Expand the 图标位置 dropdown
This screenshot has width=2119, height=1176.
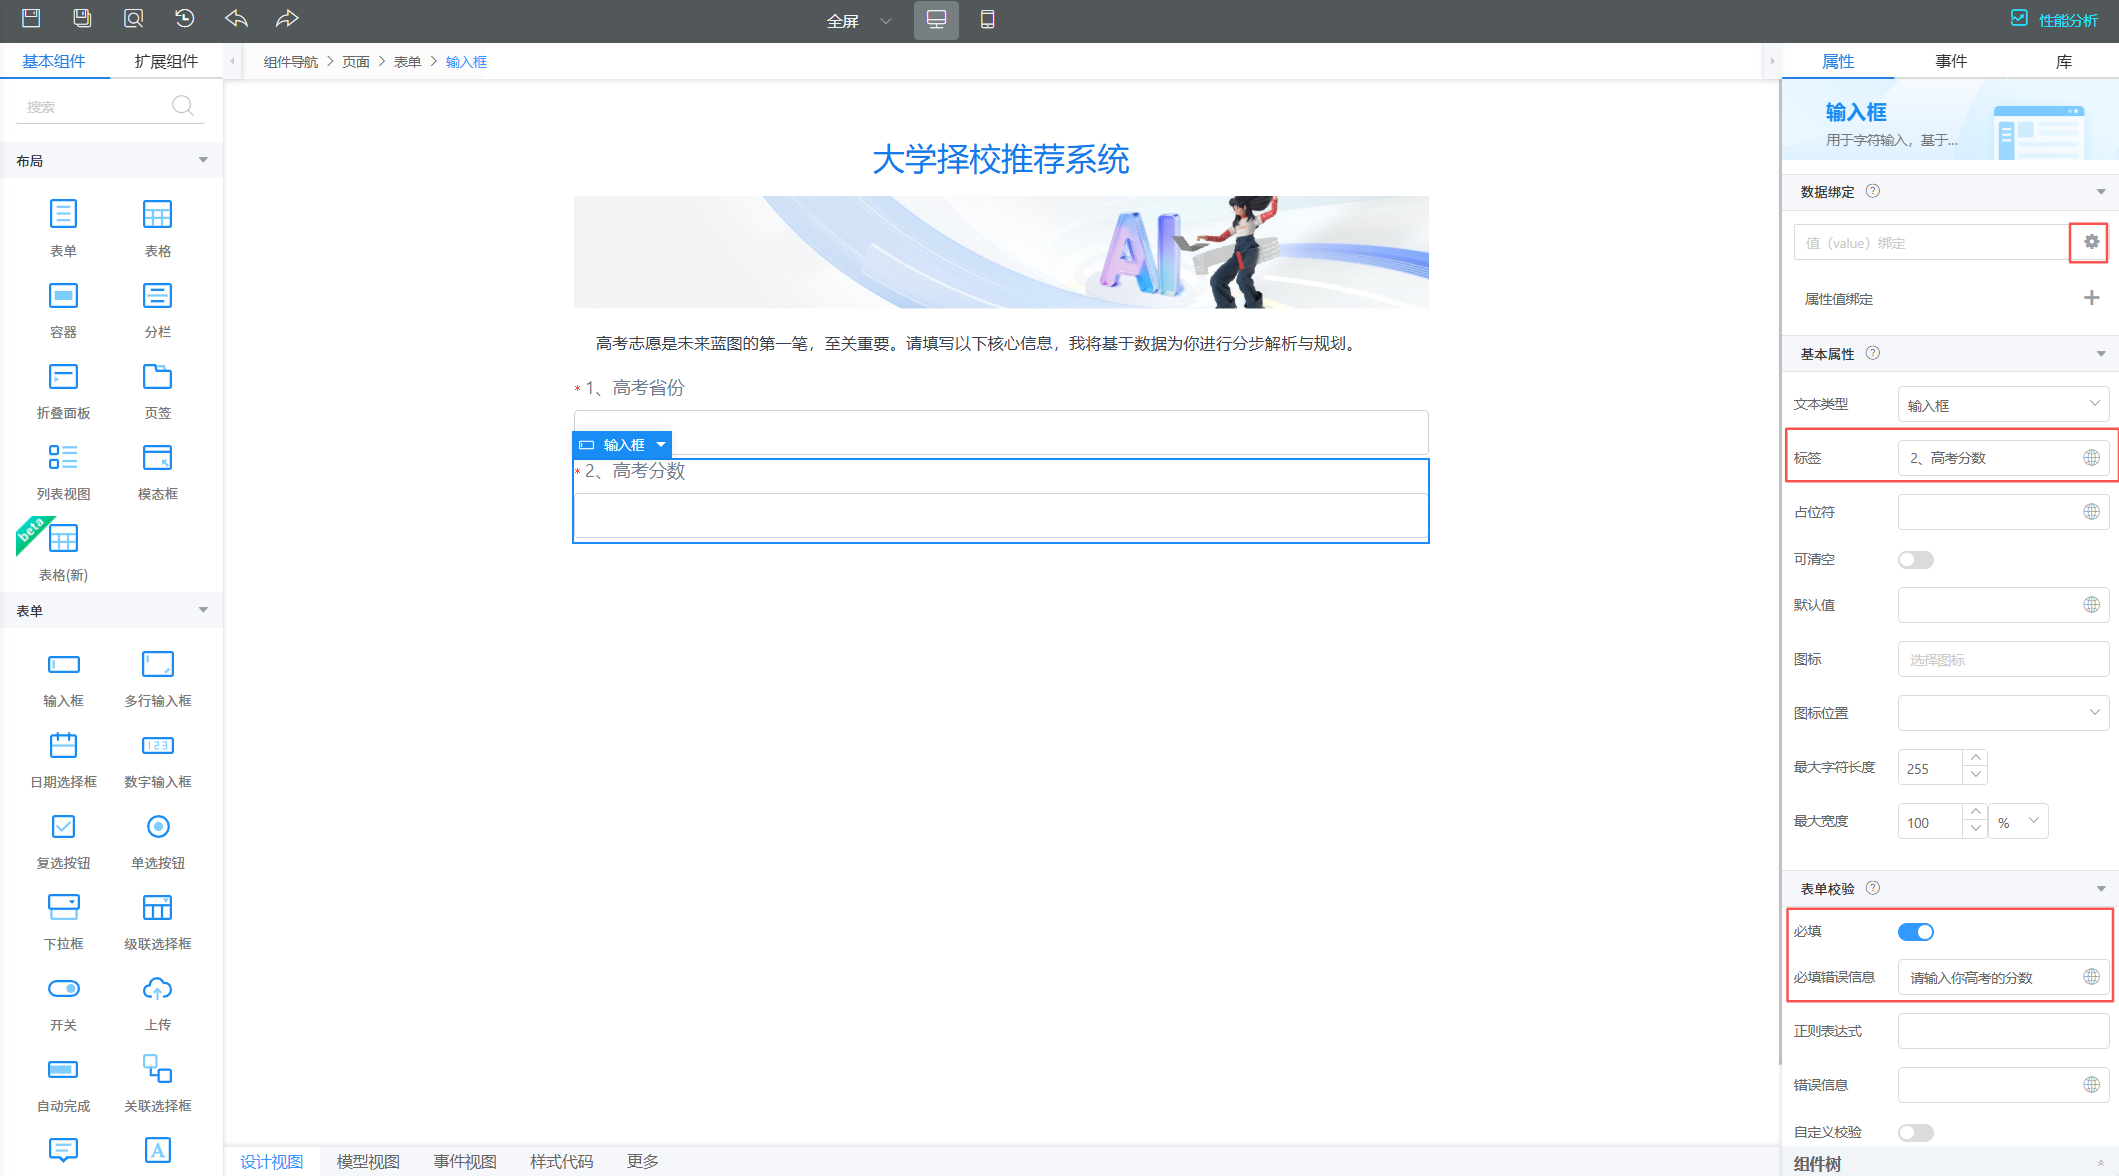(x=2002, y=713)
